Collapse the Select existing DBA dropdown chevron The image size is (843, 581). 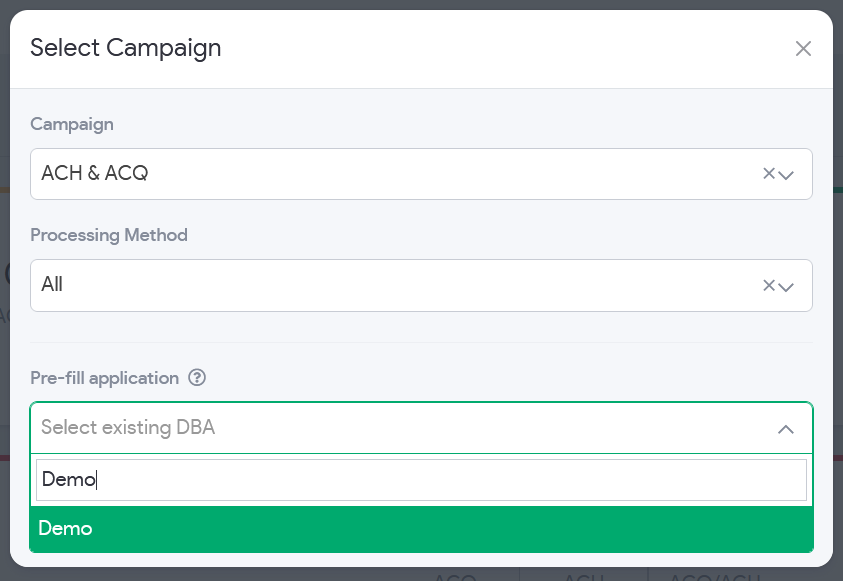click(x=786, y=429)
